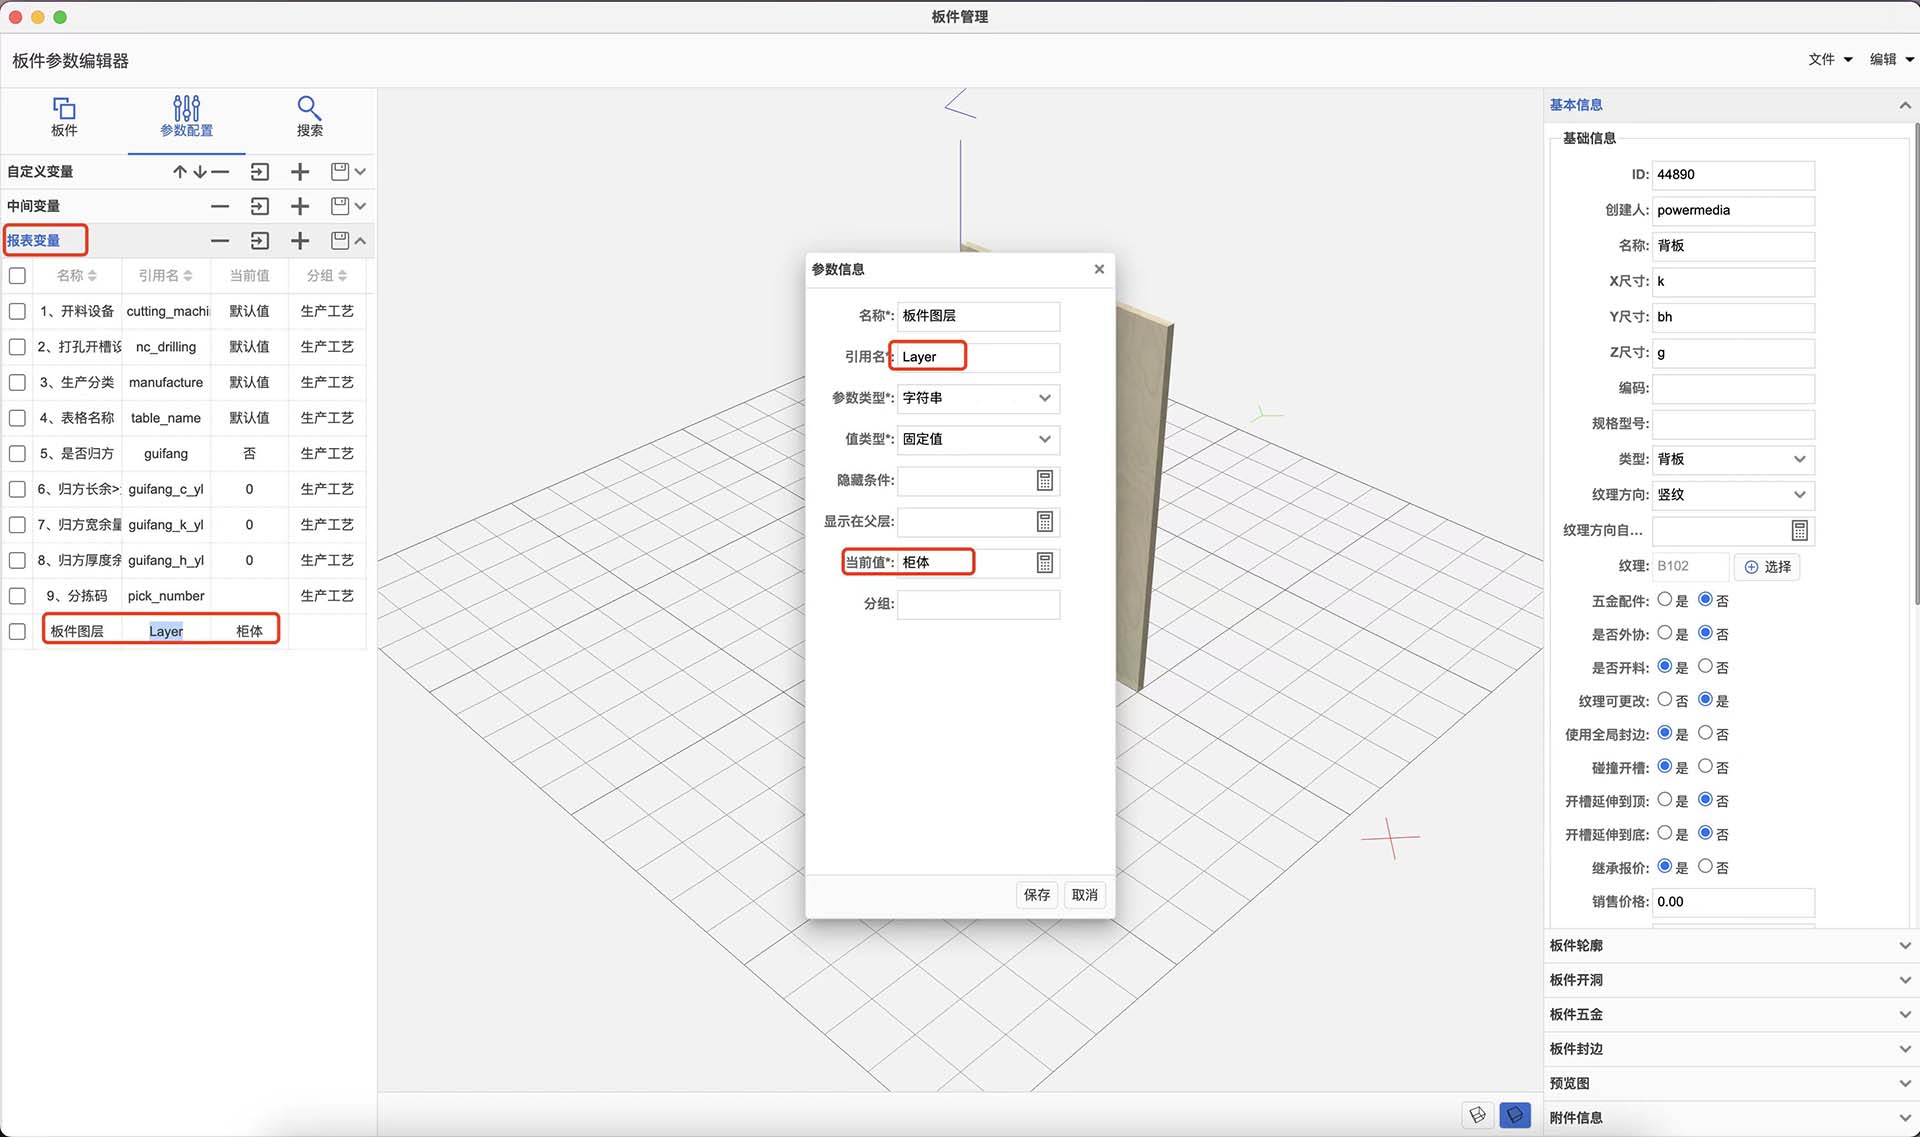This screenshot has width=1920, height=1137.
Task: Check the 开料设备 row checkbox
Action: point(17,311)
